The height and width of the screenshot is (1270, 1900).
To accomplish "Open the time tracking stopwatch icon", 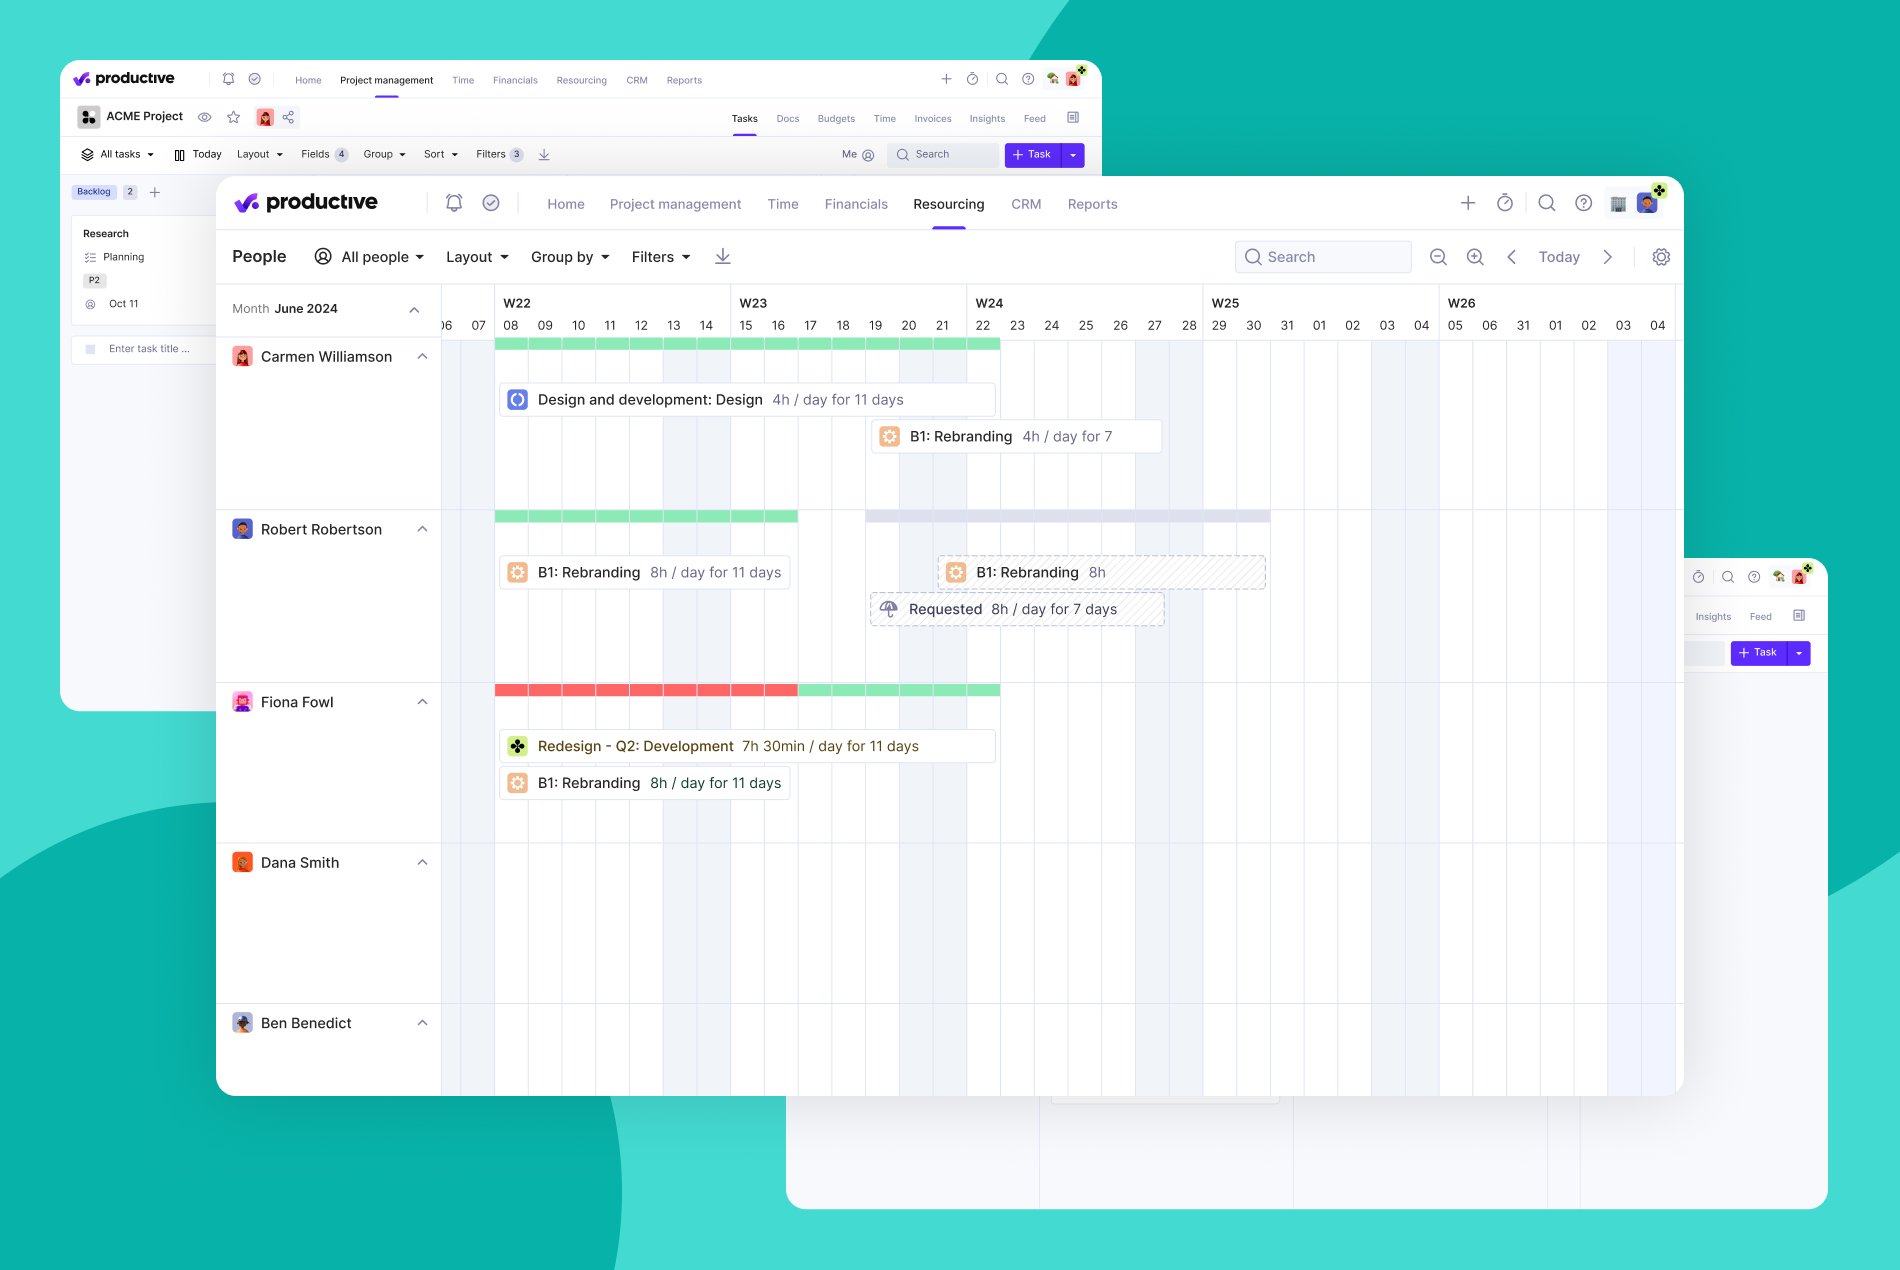I will 1505,202.
